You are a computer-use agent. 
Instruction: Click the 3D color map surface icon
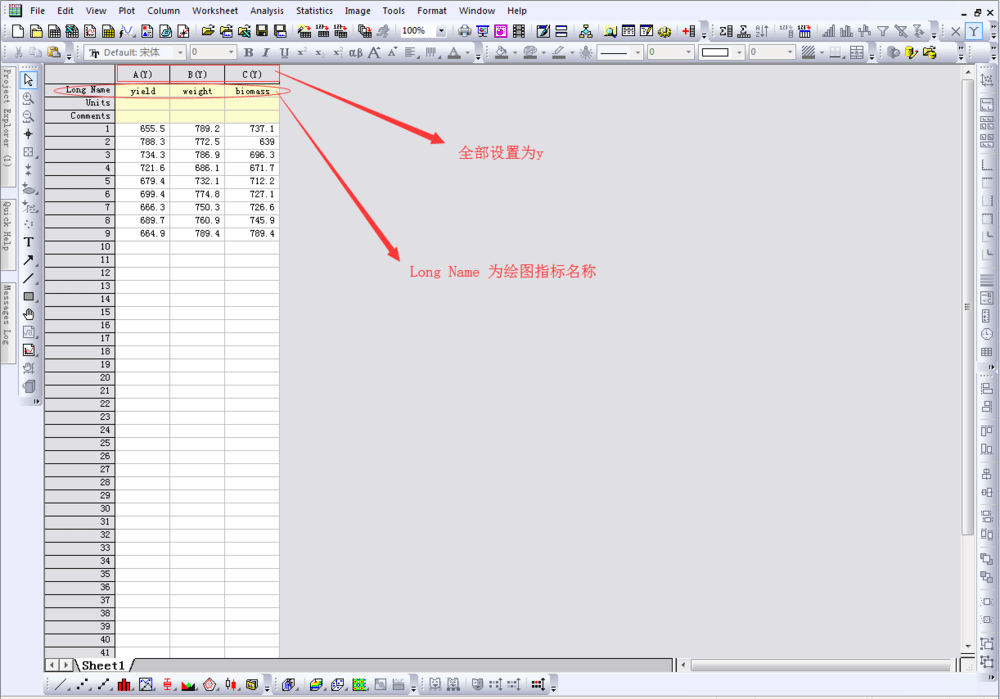point(316,684)
